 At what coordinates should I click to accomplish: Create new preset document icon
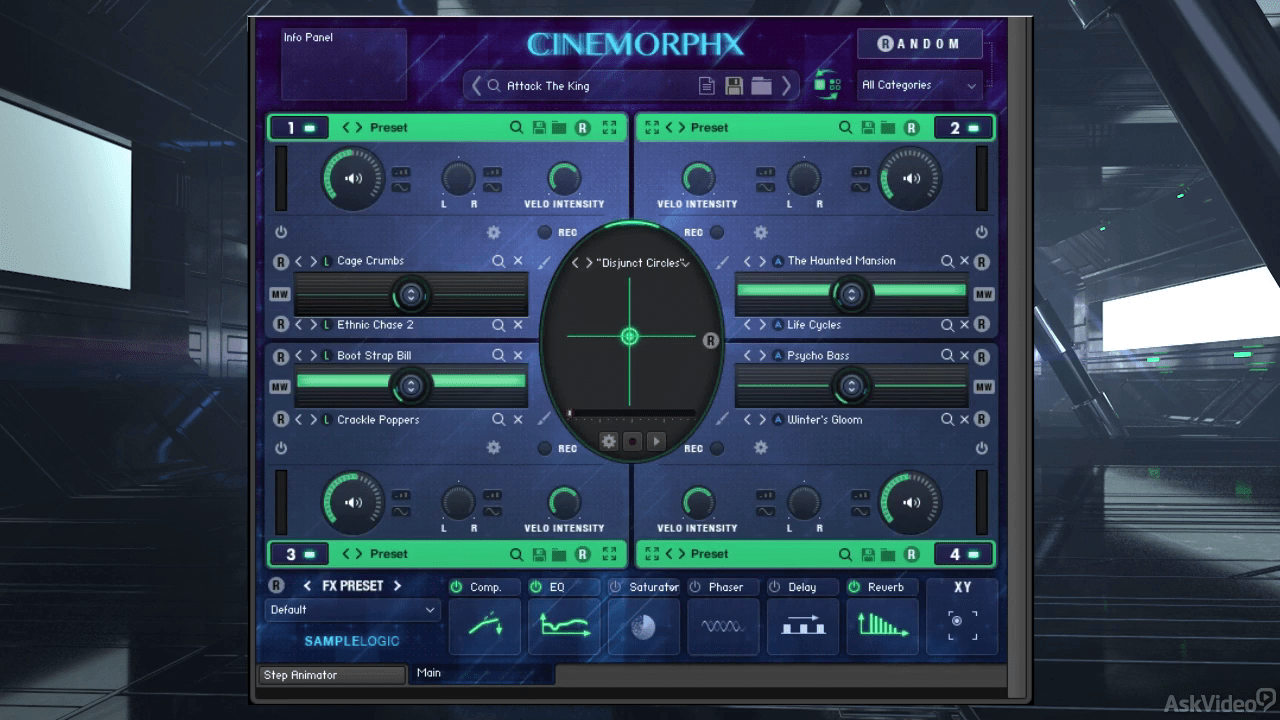point(706,86)
